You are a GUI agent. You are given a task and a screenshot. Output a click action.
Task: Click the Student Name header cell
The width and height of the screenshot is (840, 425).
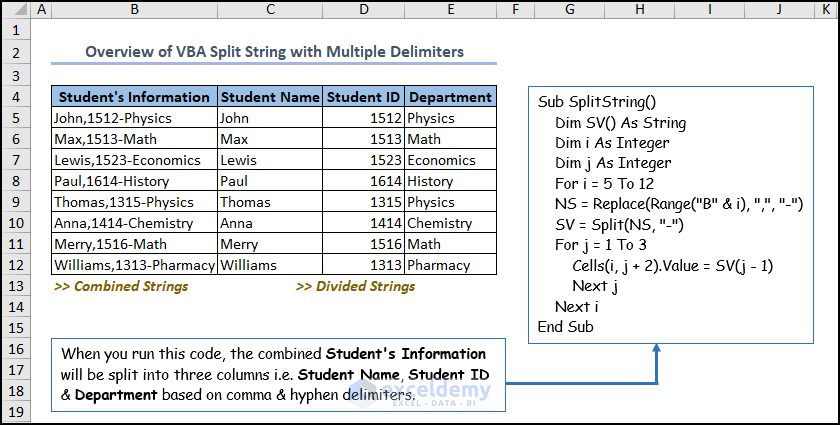click(270, 96)
